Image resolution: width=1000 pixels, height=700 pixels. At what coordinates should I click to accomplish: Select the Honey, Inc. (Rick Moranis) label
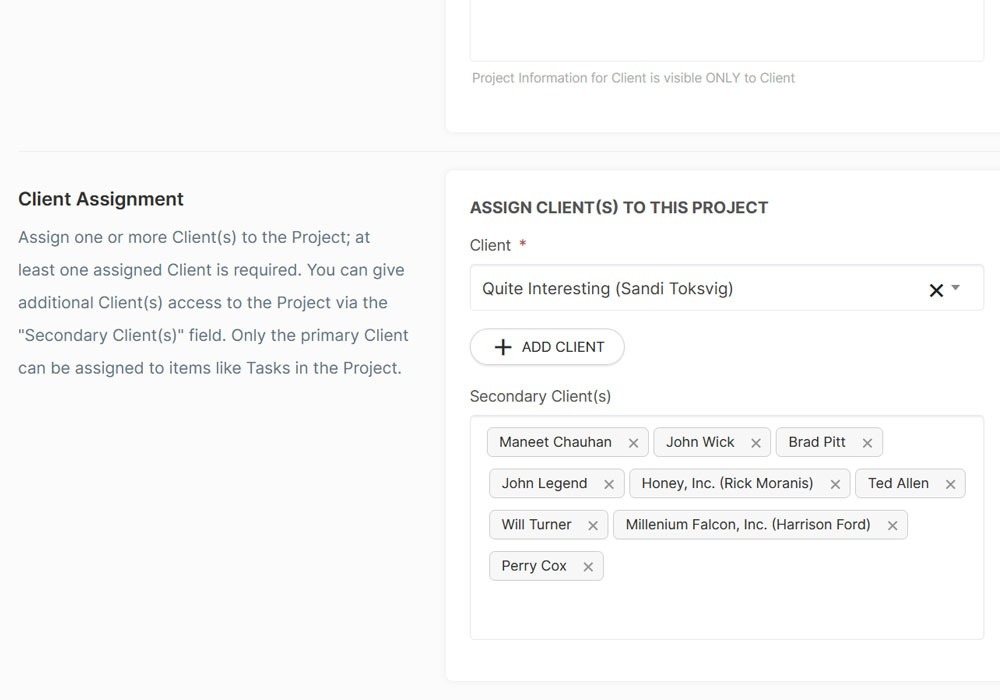[x=727, y=484]
